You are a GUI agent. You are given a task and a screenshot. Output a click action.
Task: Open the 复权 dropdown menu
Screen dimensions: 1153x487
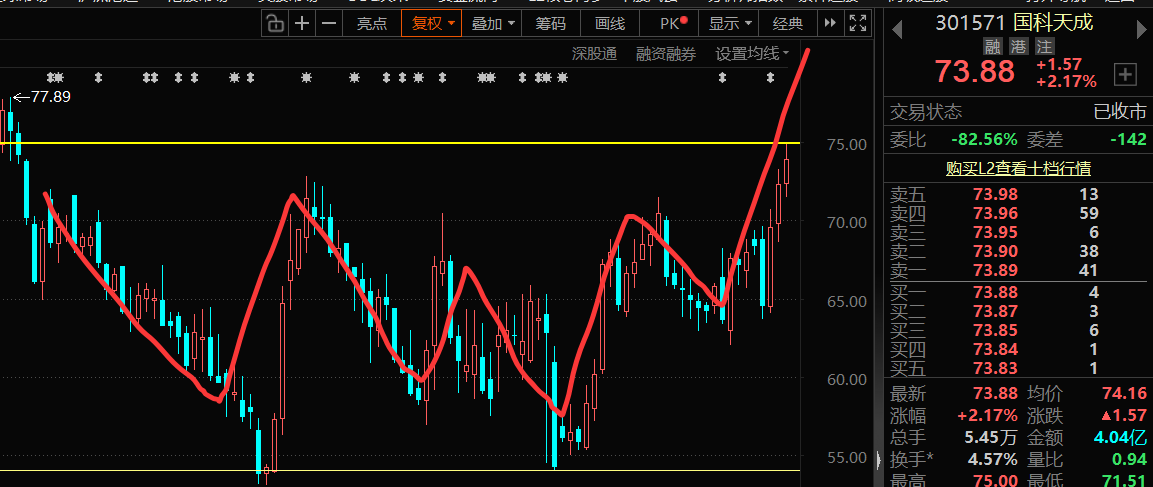click(x=432, y=24)
